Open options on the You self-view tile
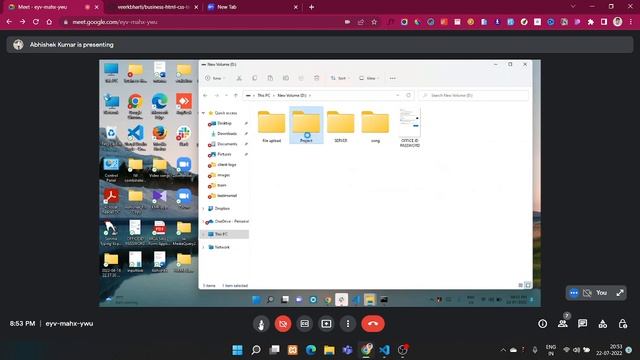640x360 pixels. (x=574, y=293)
